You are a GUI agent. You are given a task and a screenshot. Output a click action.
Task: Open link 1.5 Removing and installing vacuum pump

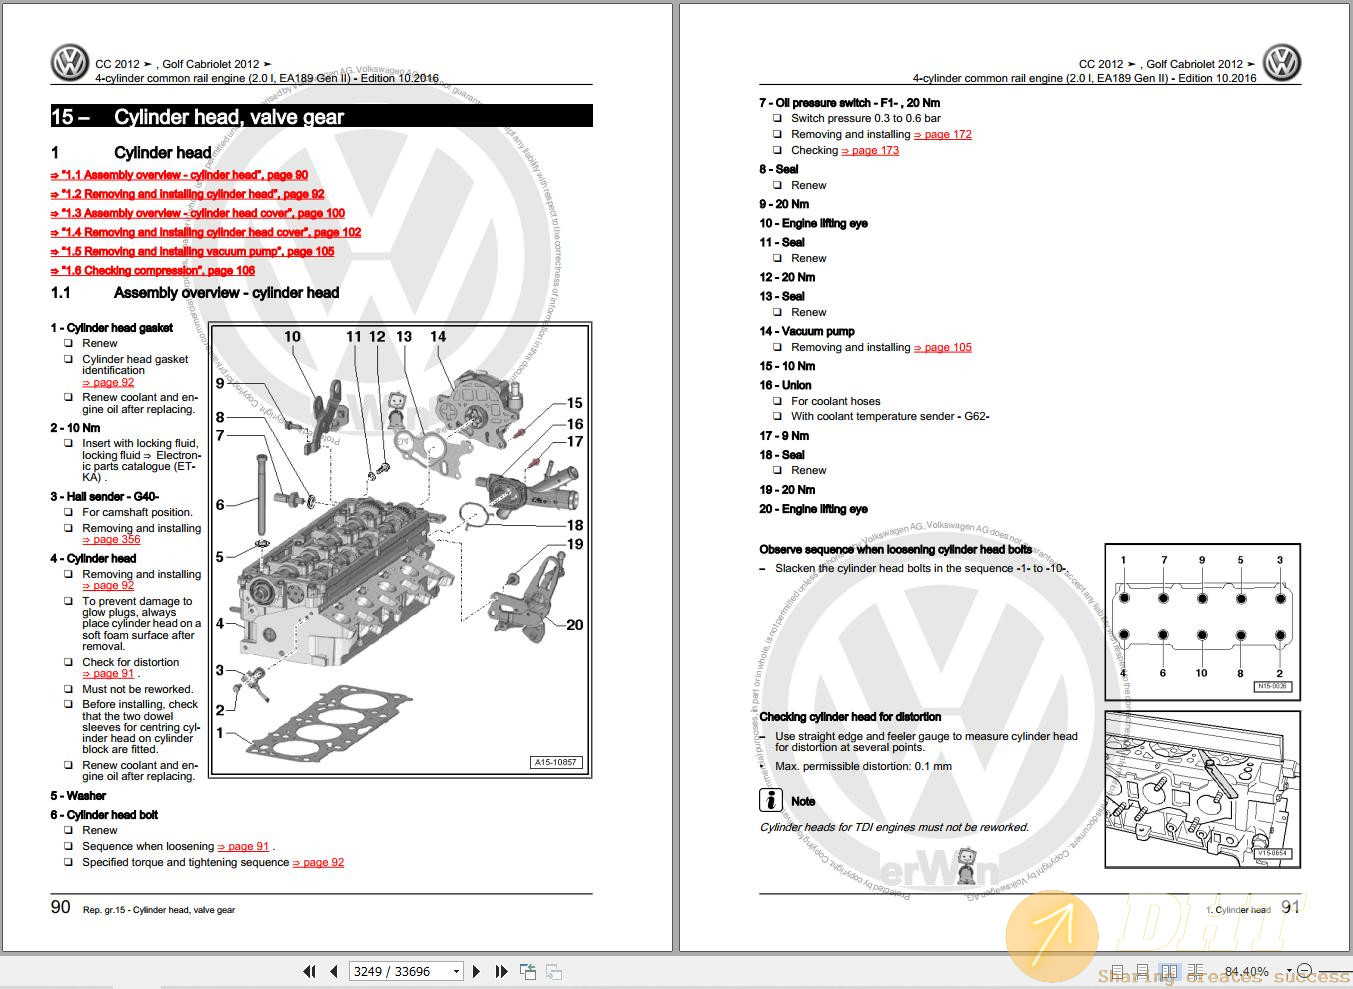[x=192, y=251]
